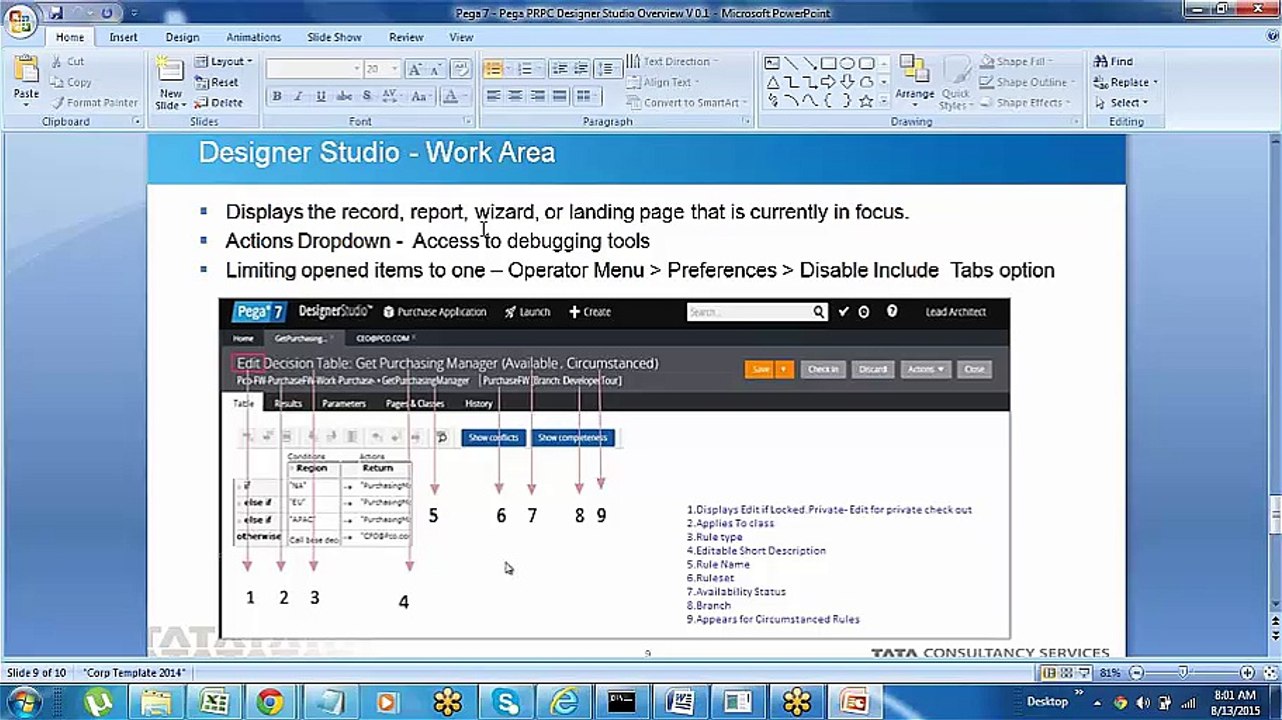Activate the Format Painter

tap(94, 102)
